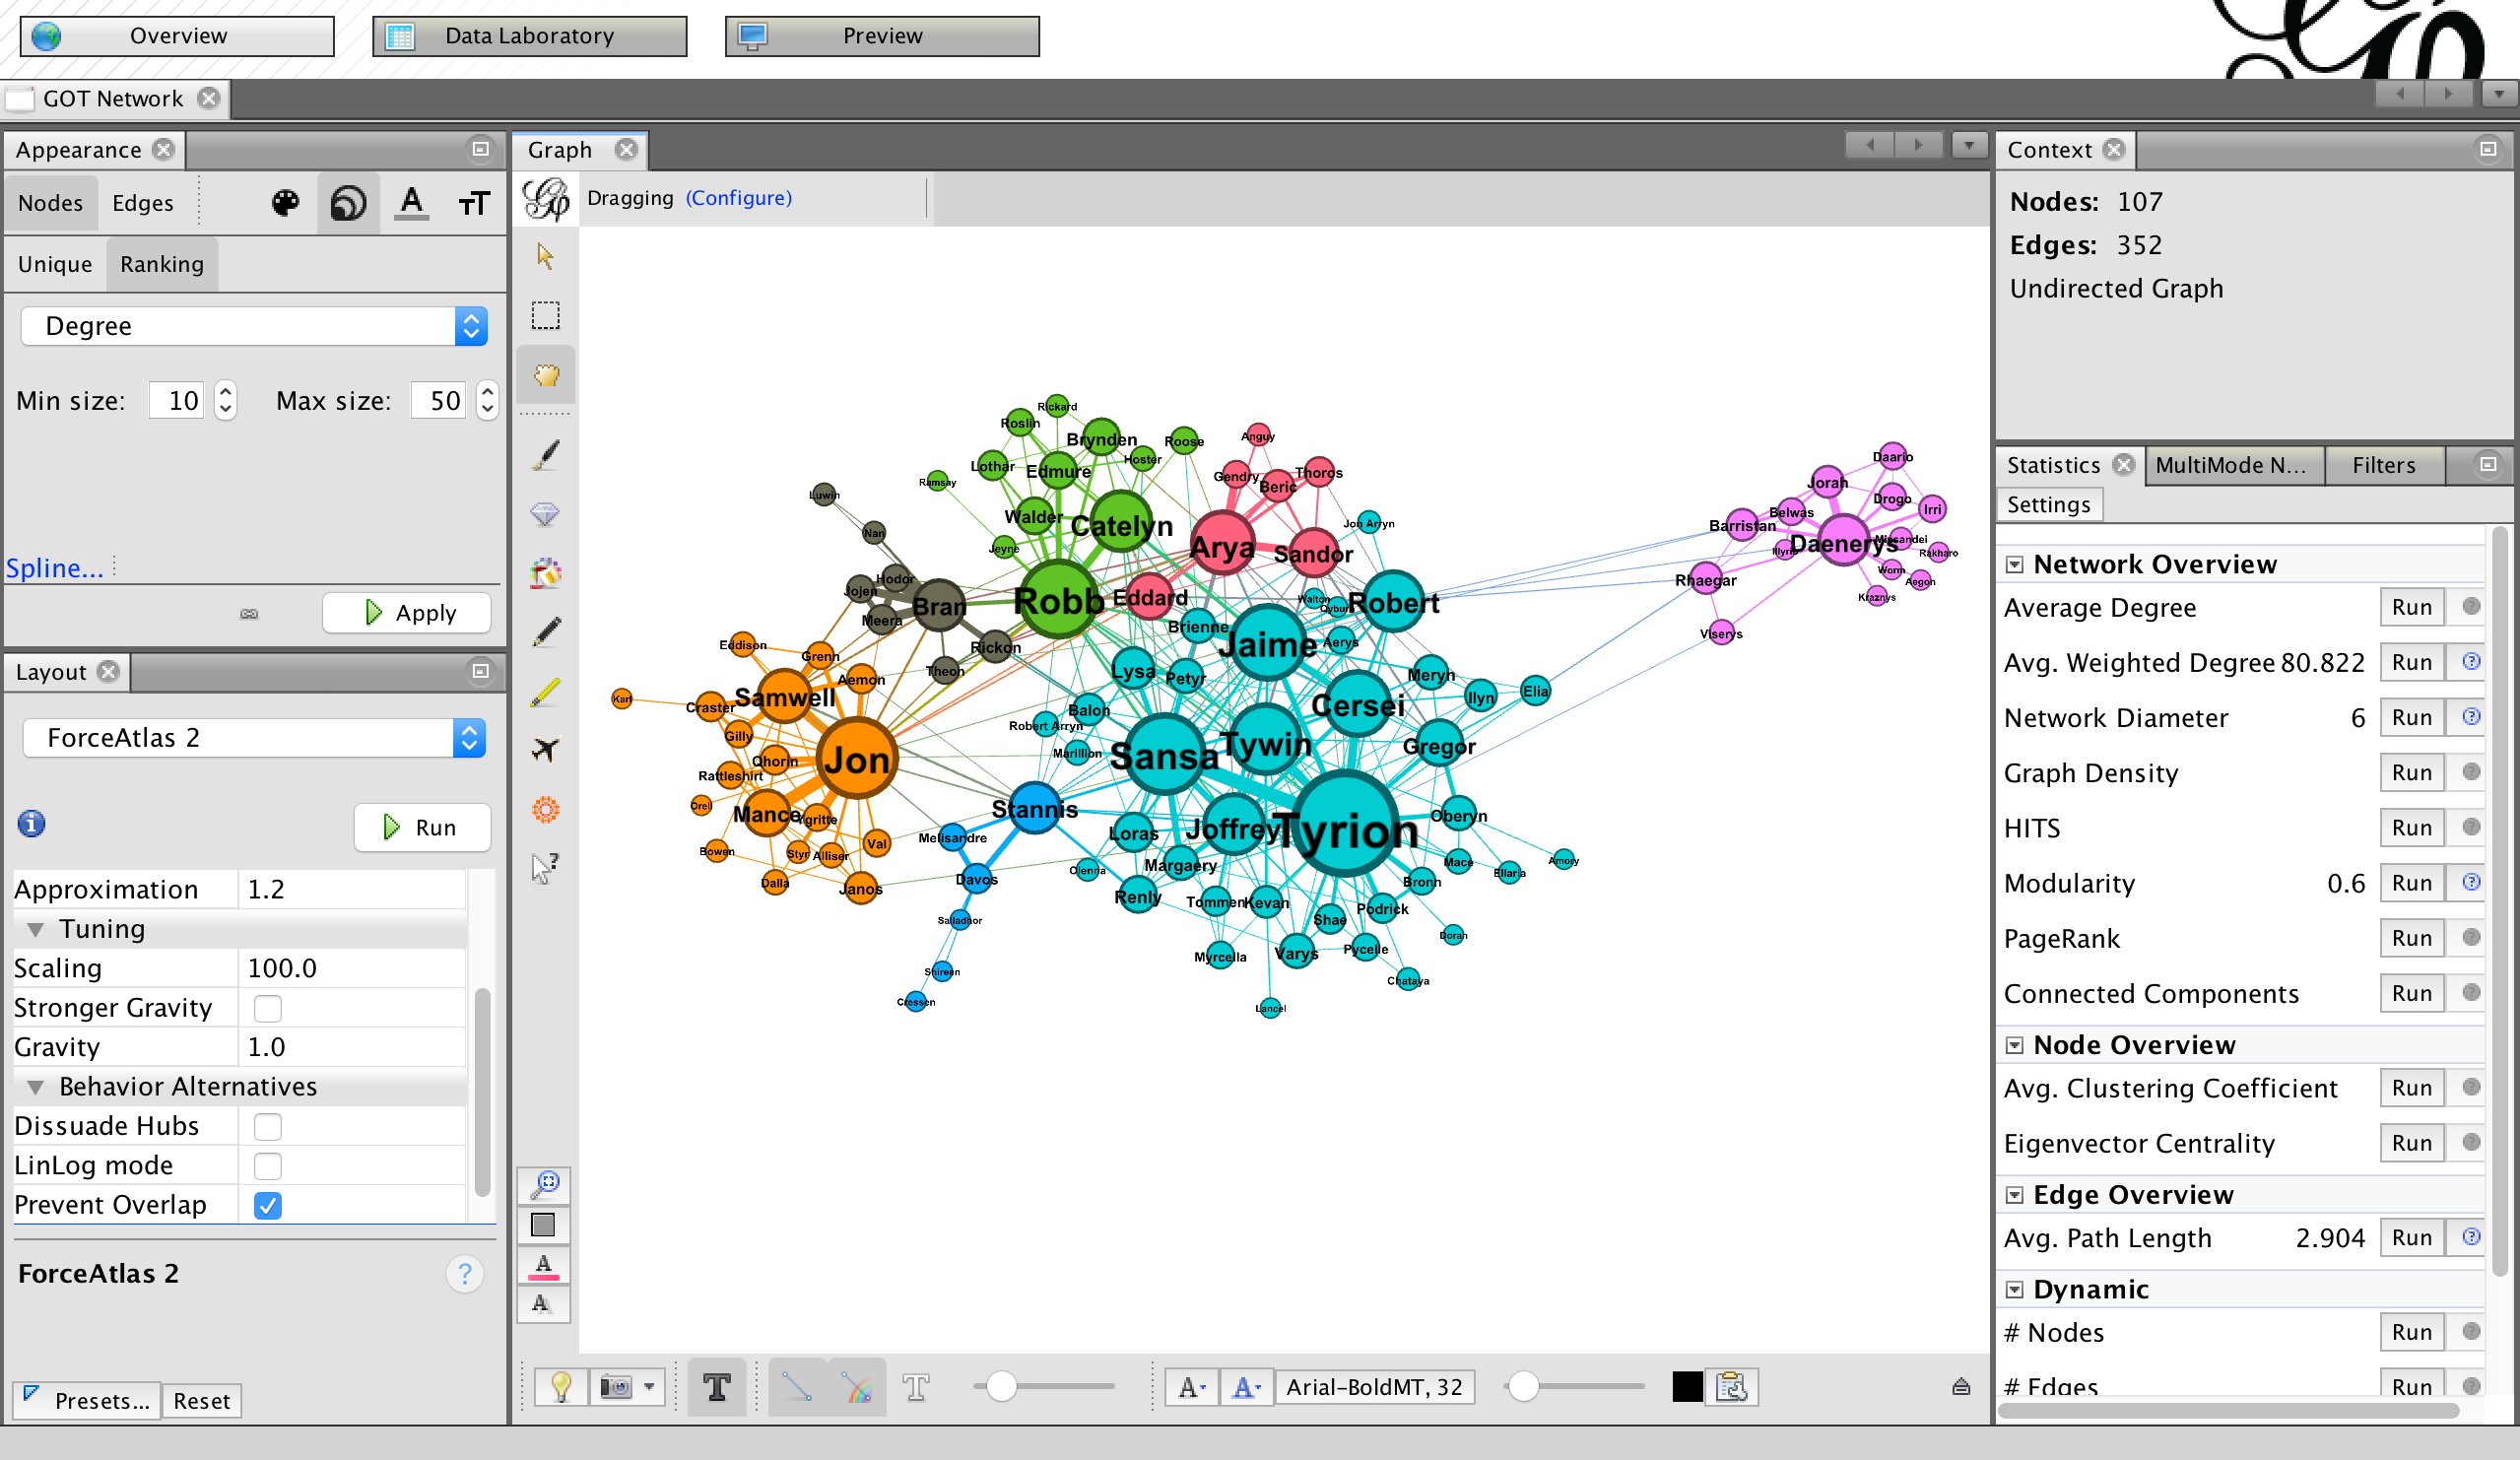Enable Stronger Gravity checkbox
2520x1460 pixels.
click(268, 1008)
